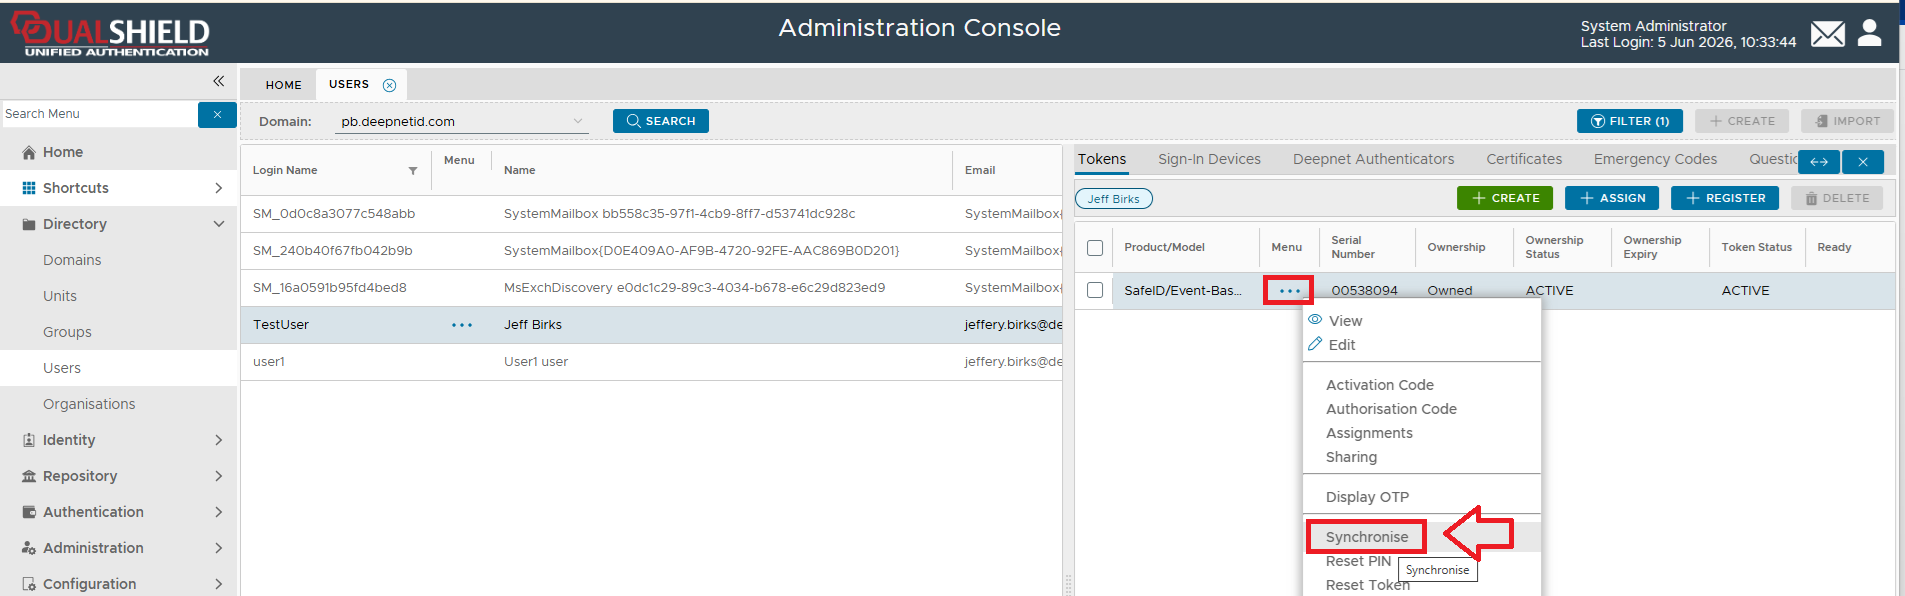Click the SEARCH button
The height and width of the screenshot is (596, 1905).
tap(661, 121)
